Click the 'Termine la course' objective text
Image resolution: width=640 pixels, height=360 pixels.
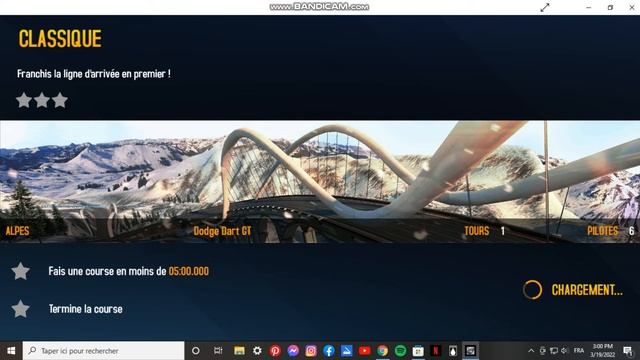(86, 309)
